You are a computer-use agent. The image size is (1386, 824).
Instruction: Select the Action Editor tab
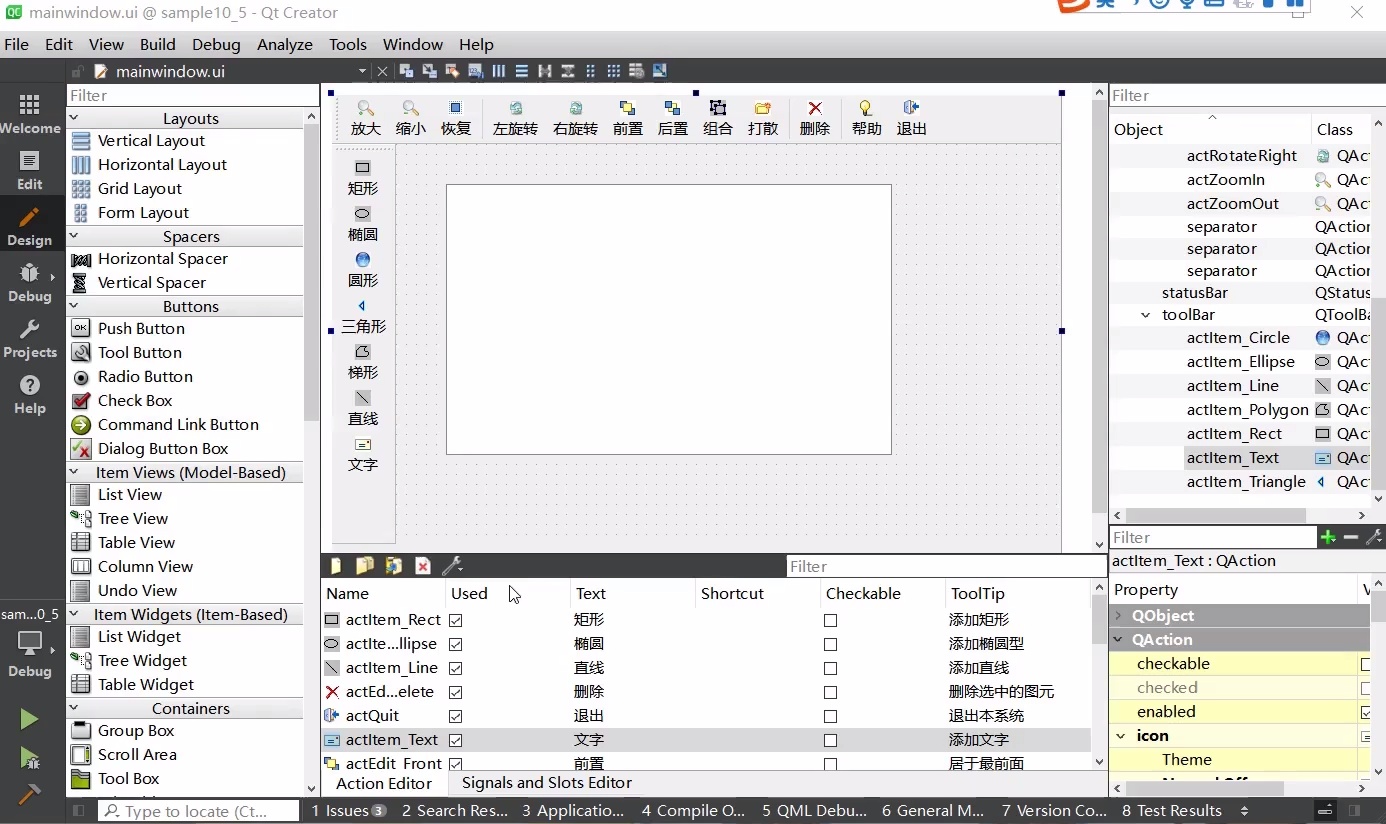coord(384,784)
